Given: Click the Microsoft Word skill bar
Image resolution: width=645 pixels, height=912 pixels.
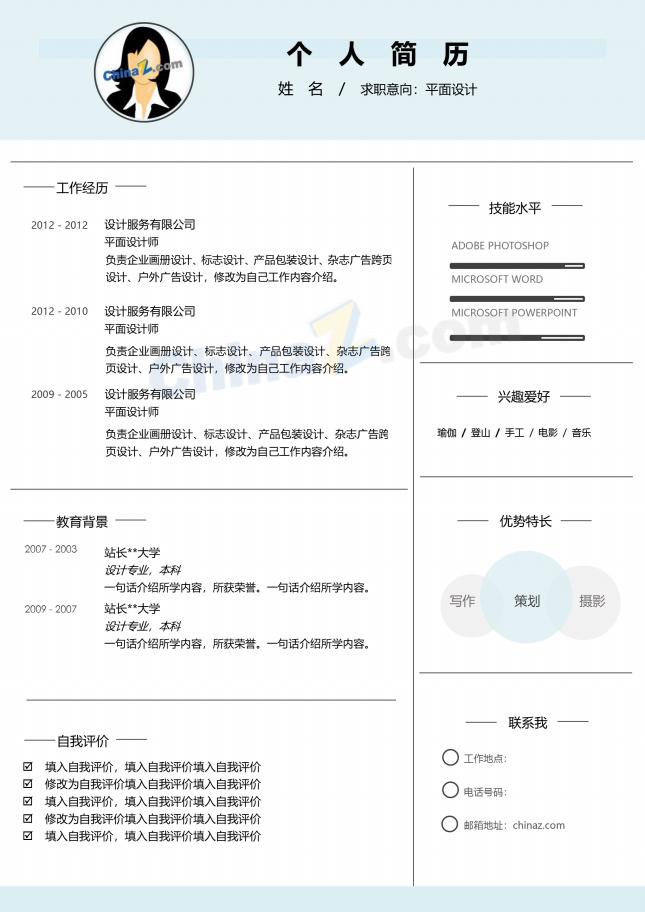Looking at the screenshot, I should [x=517, y=299].
